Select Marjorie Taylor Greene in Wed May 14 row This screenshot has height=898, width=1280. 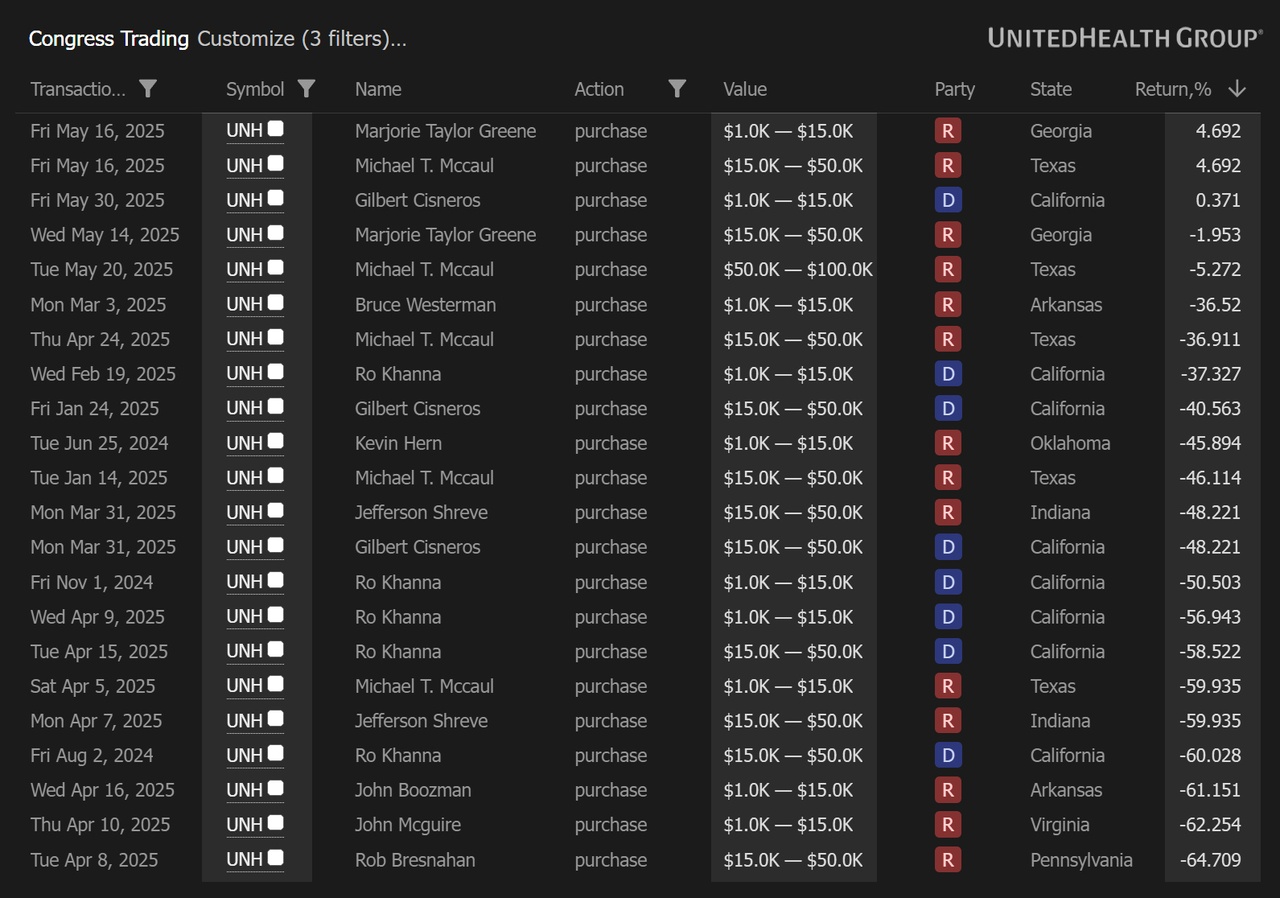coord(445,235)
